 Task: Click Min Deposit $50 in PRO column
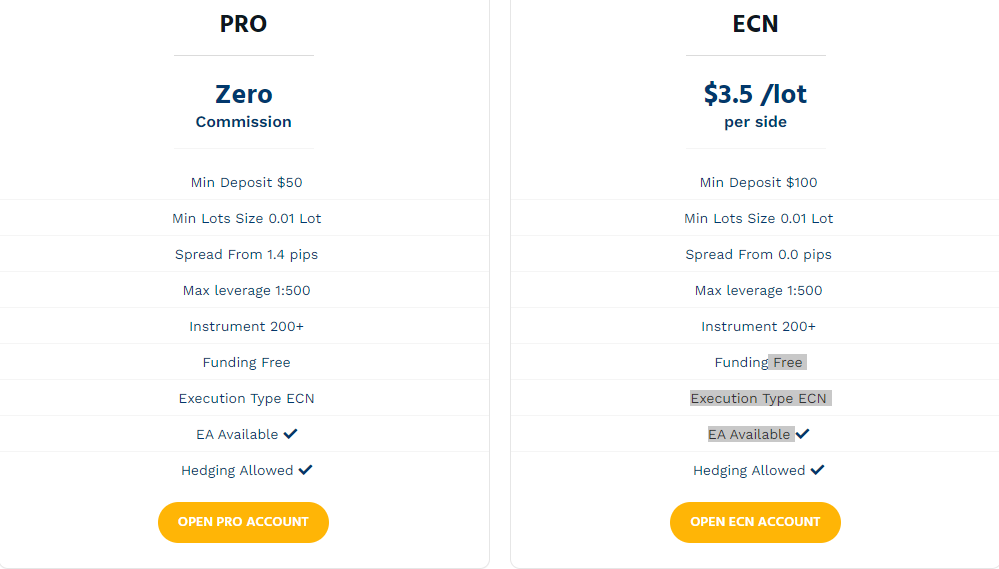[x=247, y=182]
